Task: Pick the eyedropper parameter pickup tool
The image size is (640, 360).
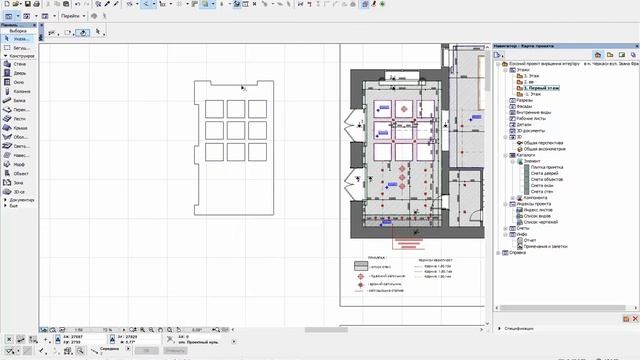Action: tap(107, 4)
